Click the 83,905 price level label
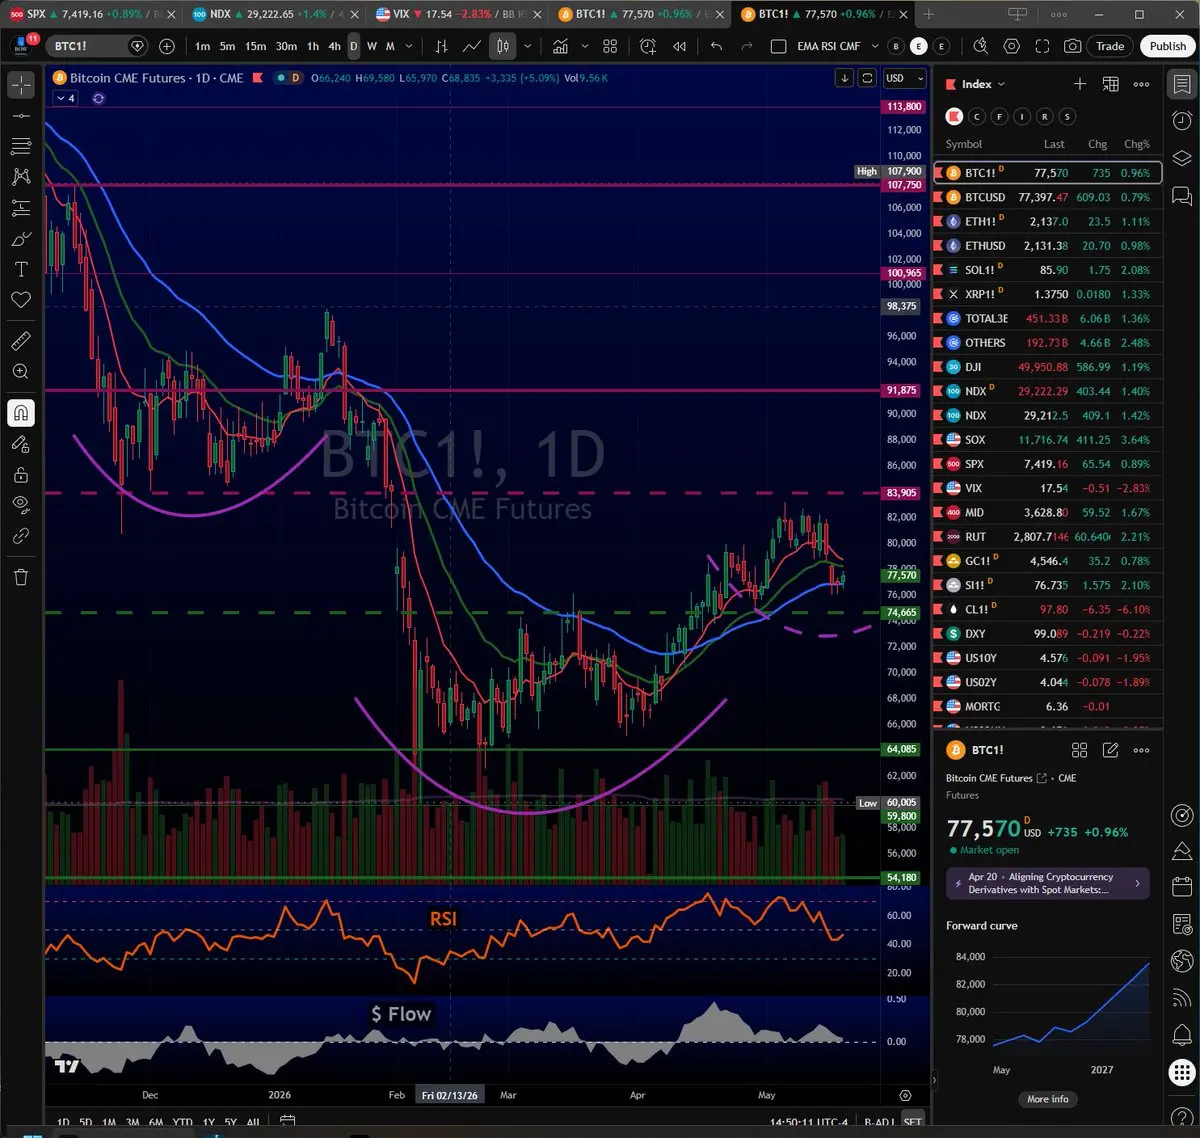 click(902, 493)
